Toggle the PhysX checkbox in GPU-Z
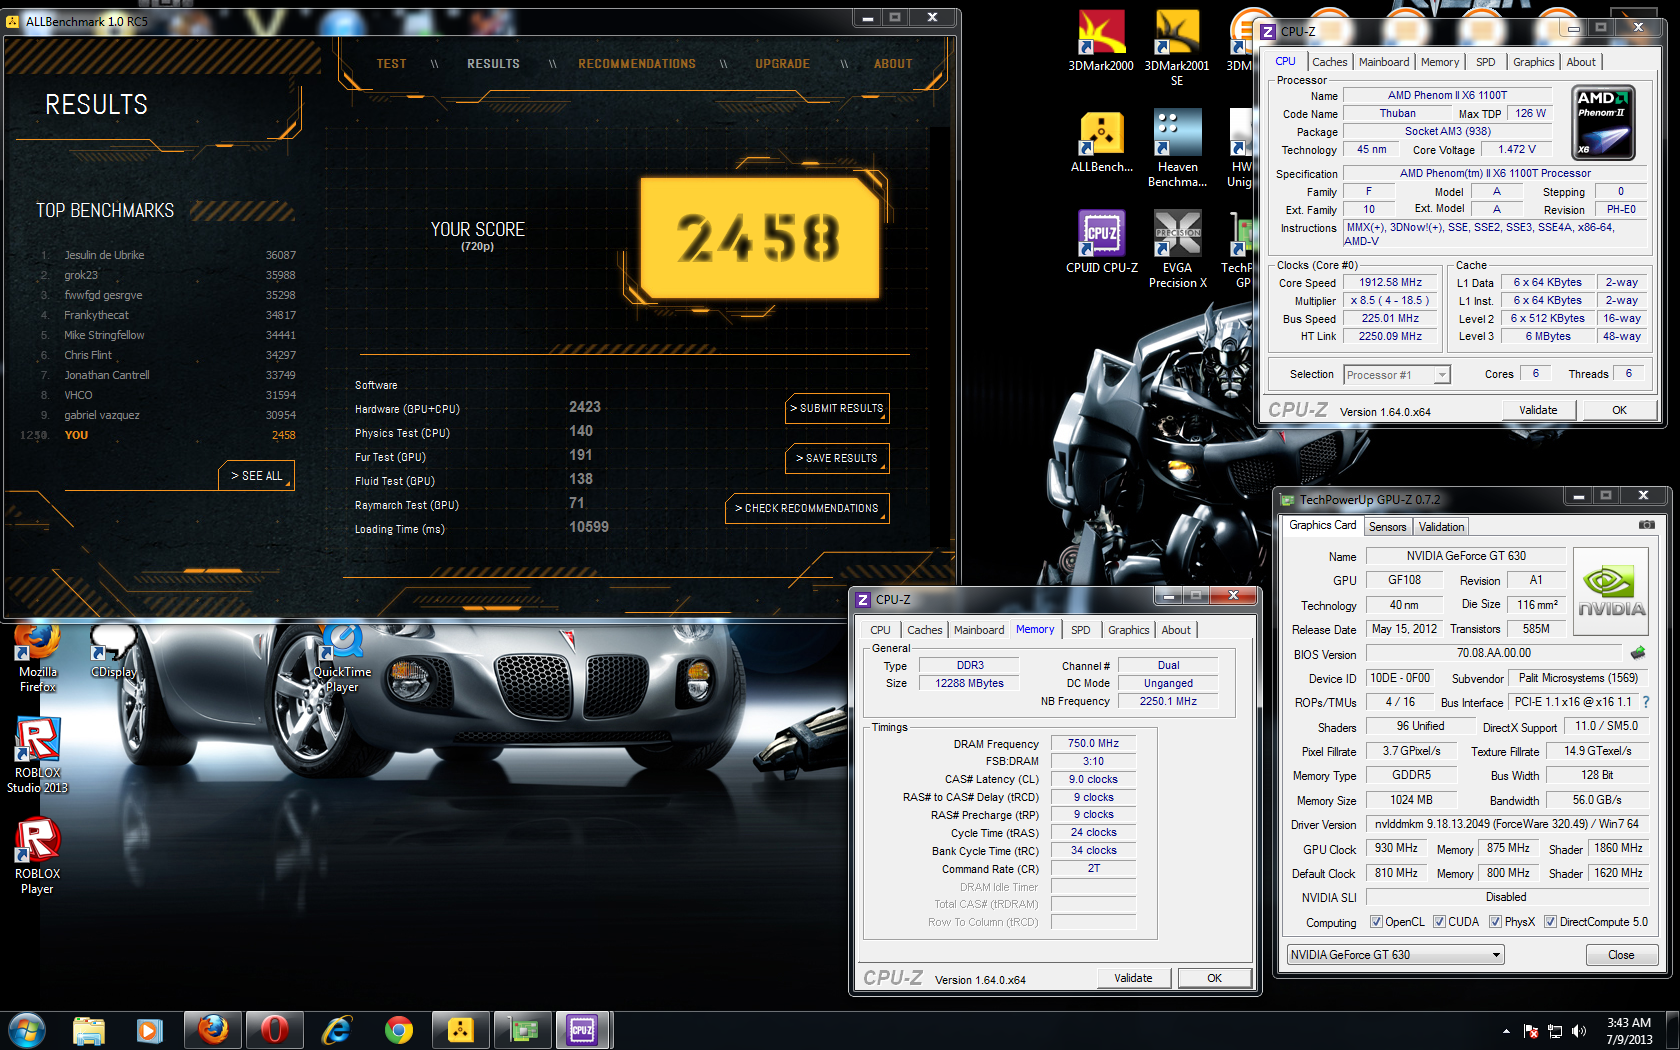Screen dimensions: 1680x1050 (1495, 922)
